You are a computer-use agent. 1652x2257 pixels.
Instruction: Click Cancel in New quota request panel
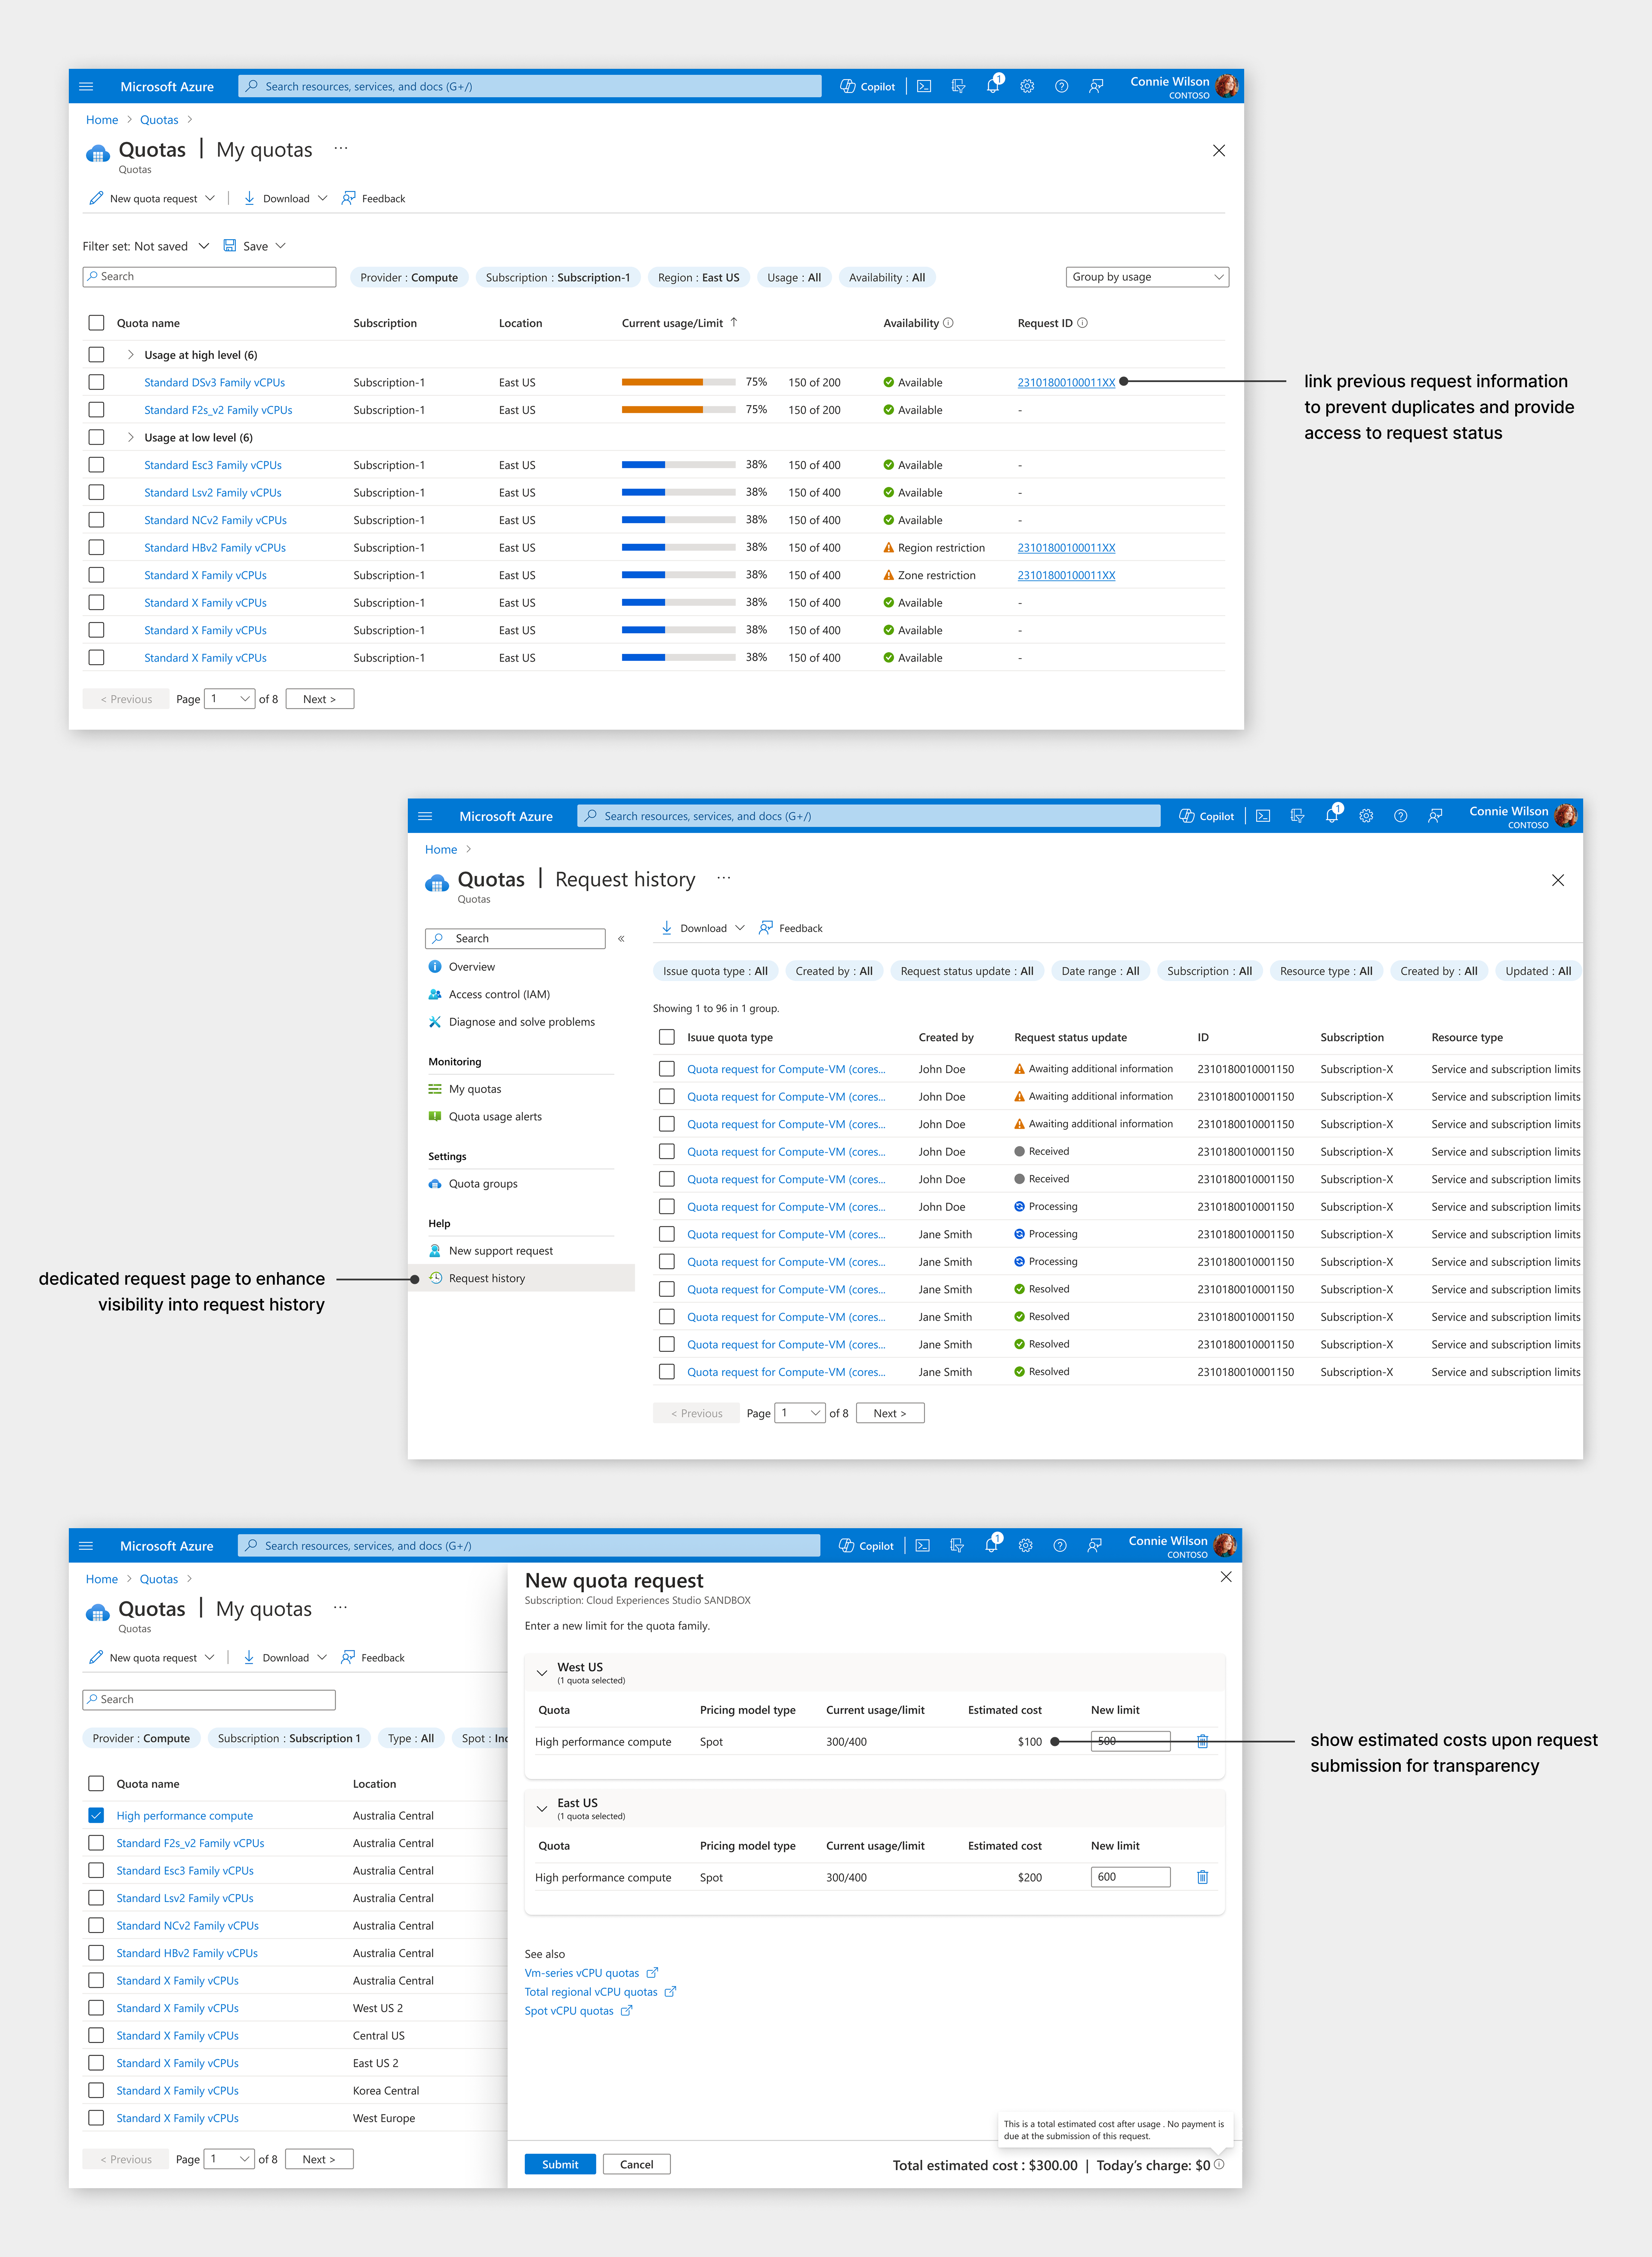(637, 2164)
